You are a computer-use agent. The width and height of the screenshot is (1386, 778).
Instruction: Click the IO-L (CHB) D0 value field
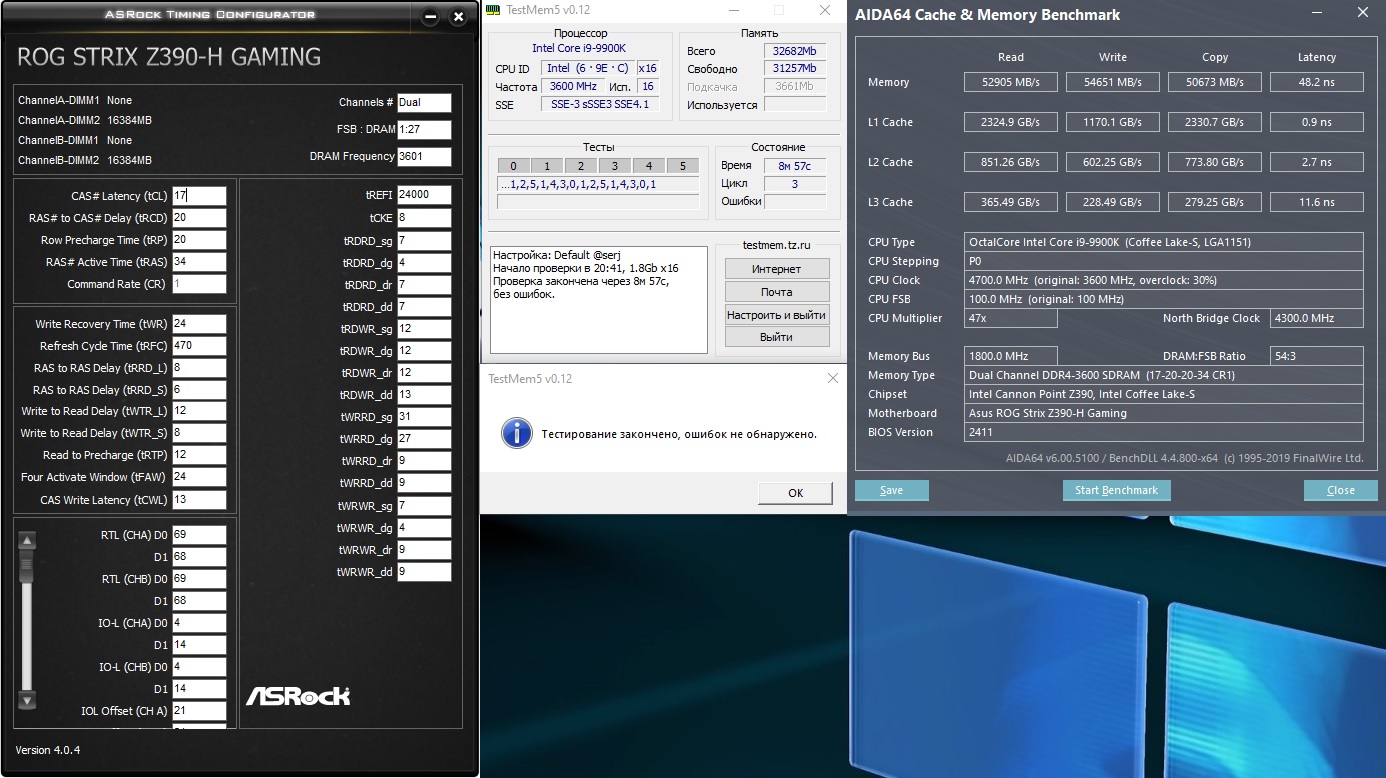point(199,667)
